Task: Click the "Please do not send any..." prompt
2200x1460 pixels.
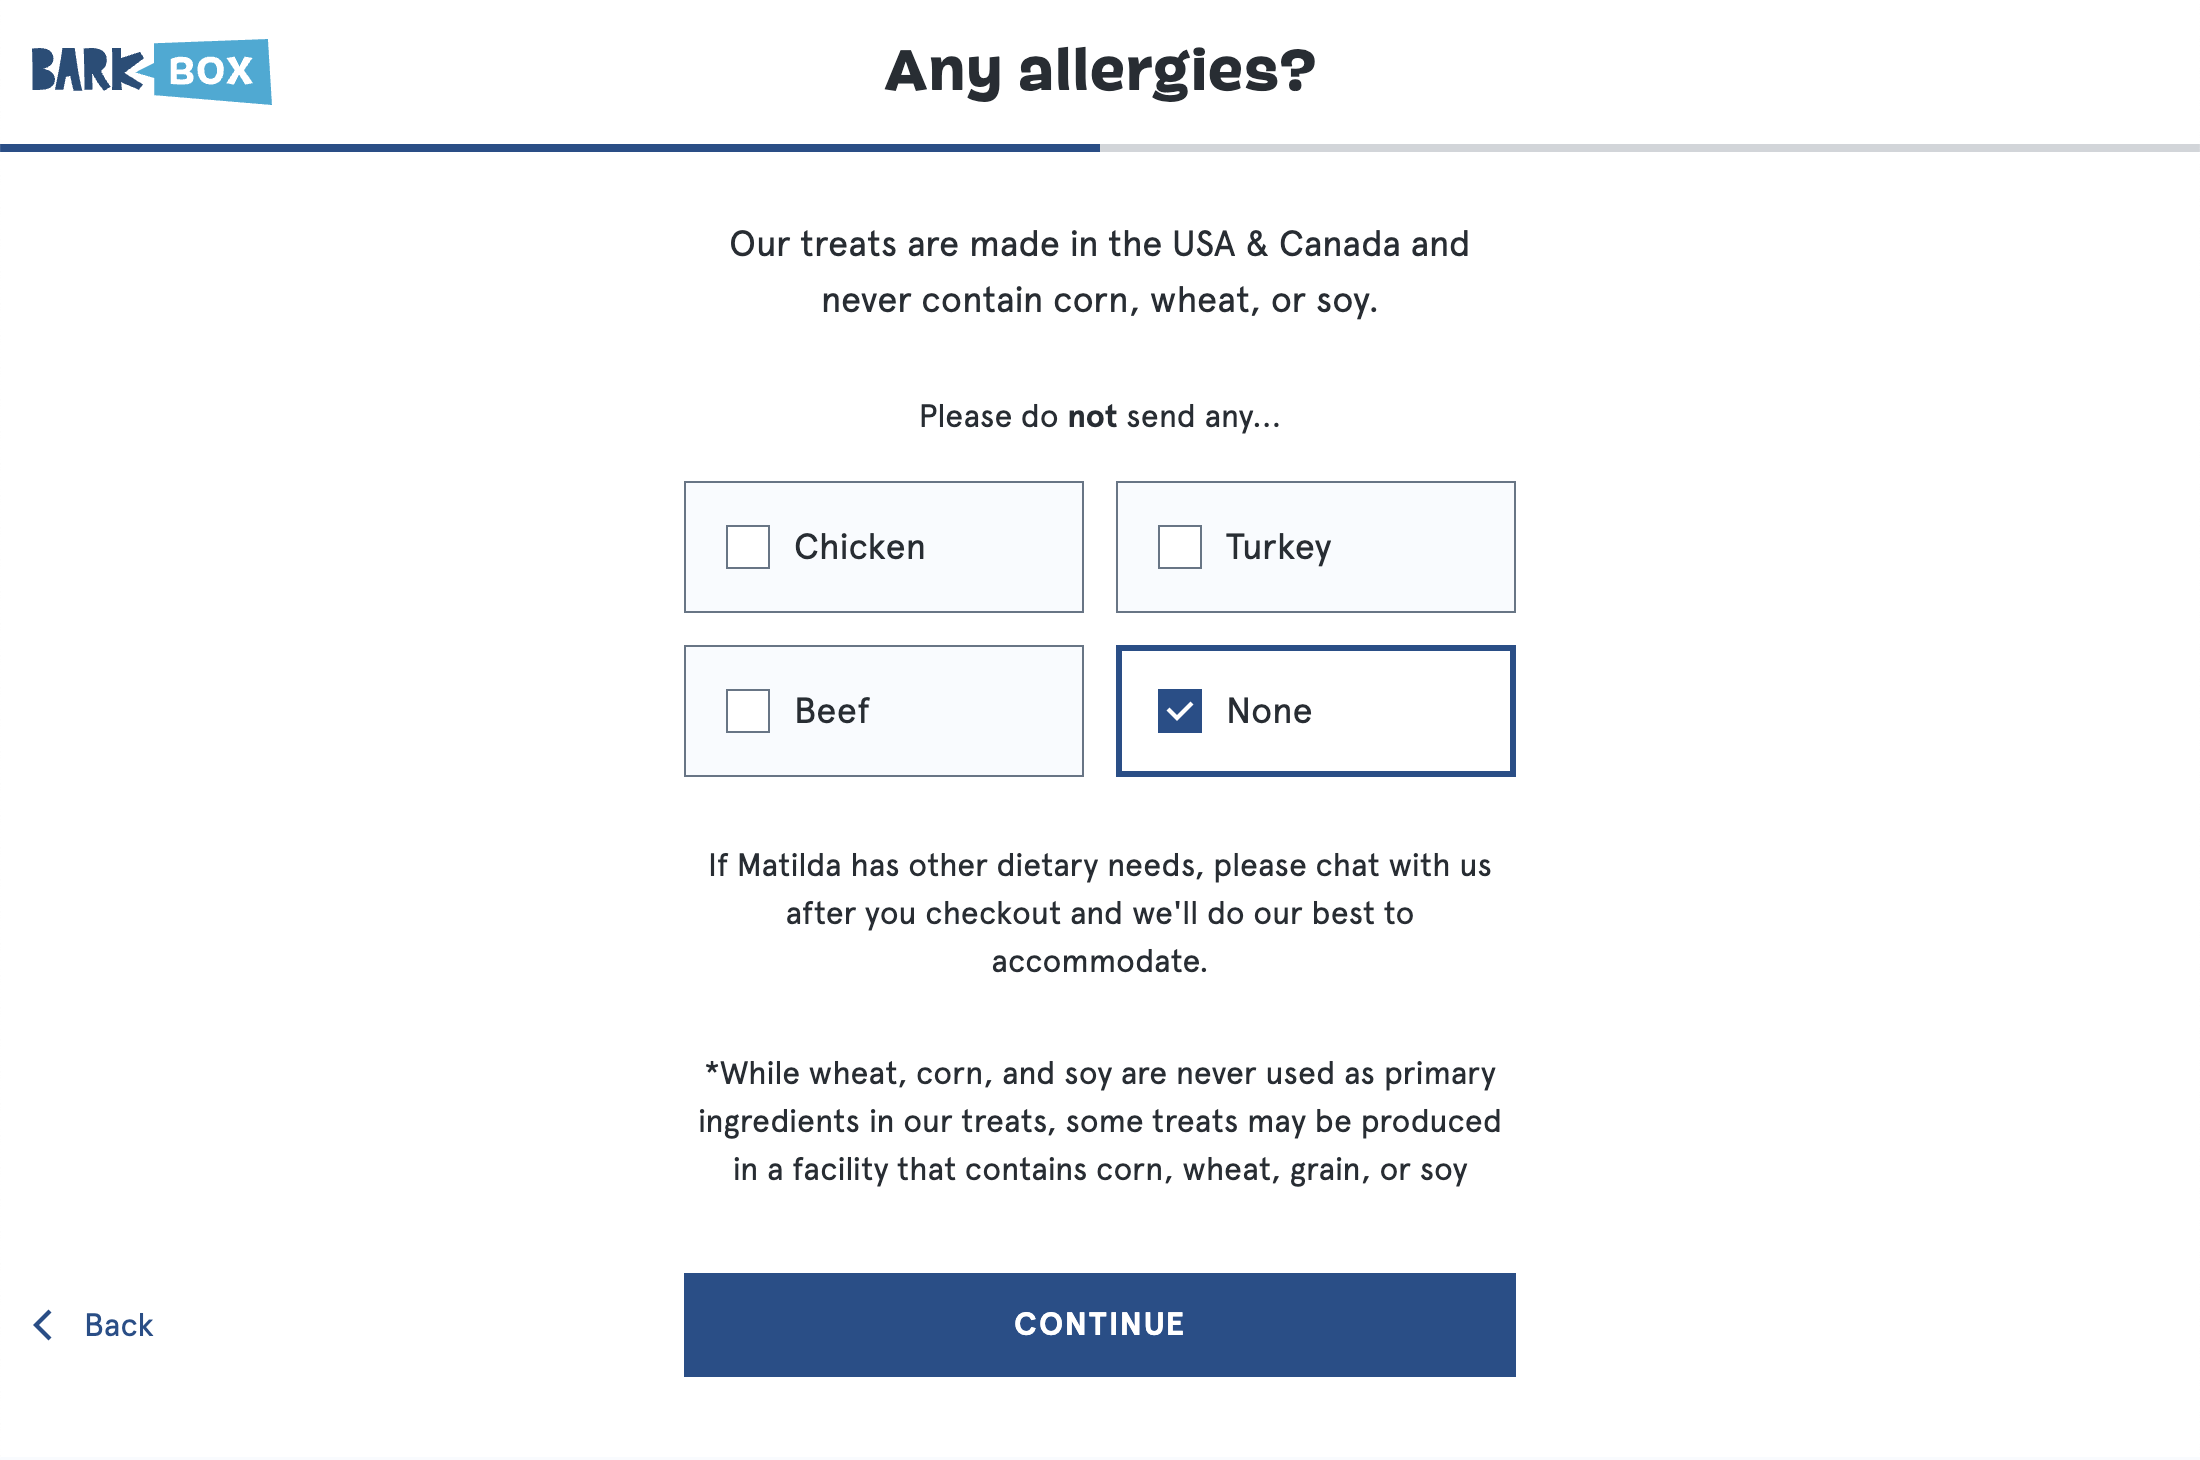Action: 1100,416
